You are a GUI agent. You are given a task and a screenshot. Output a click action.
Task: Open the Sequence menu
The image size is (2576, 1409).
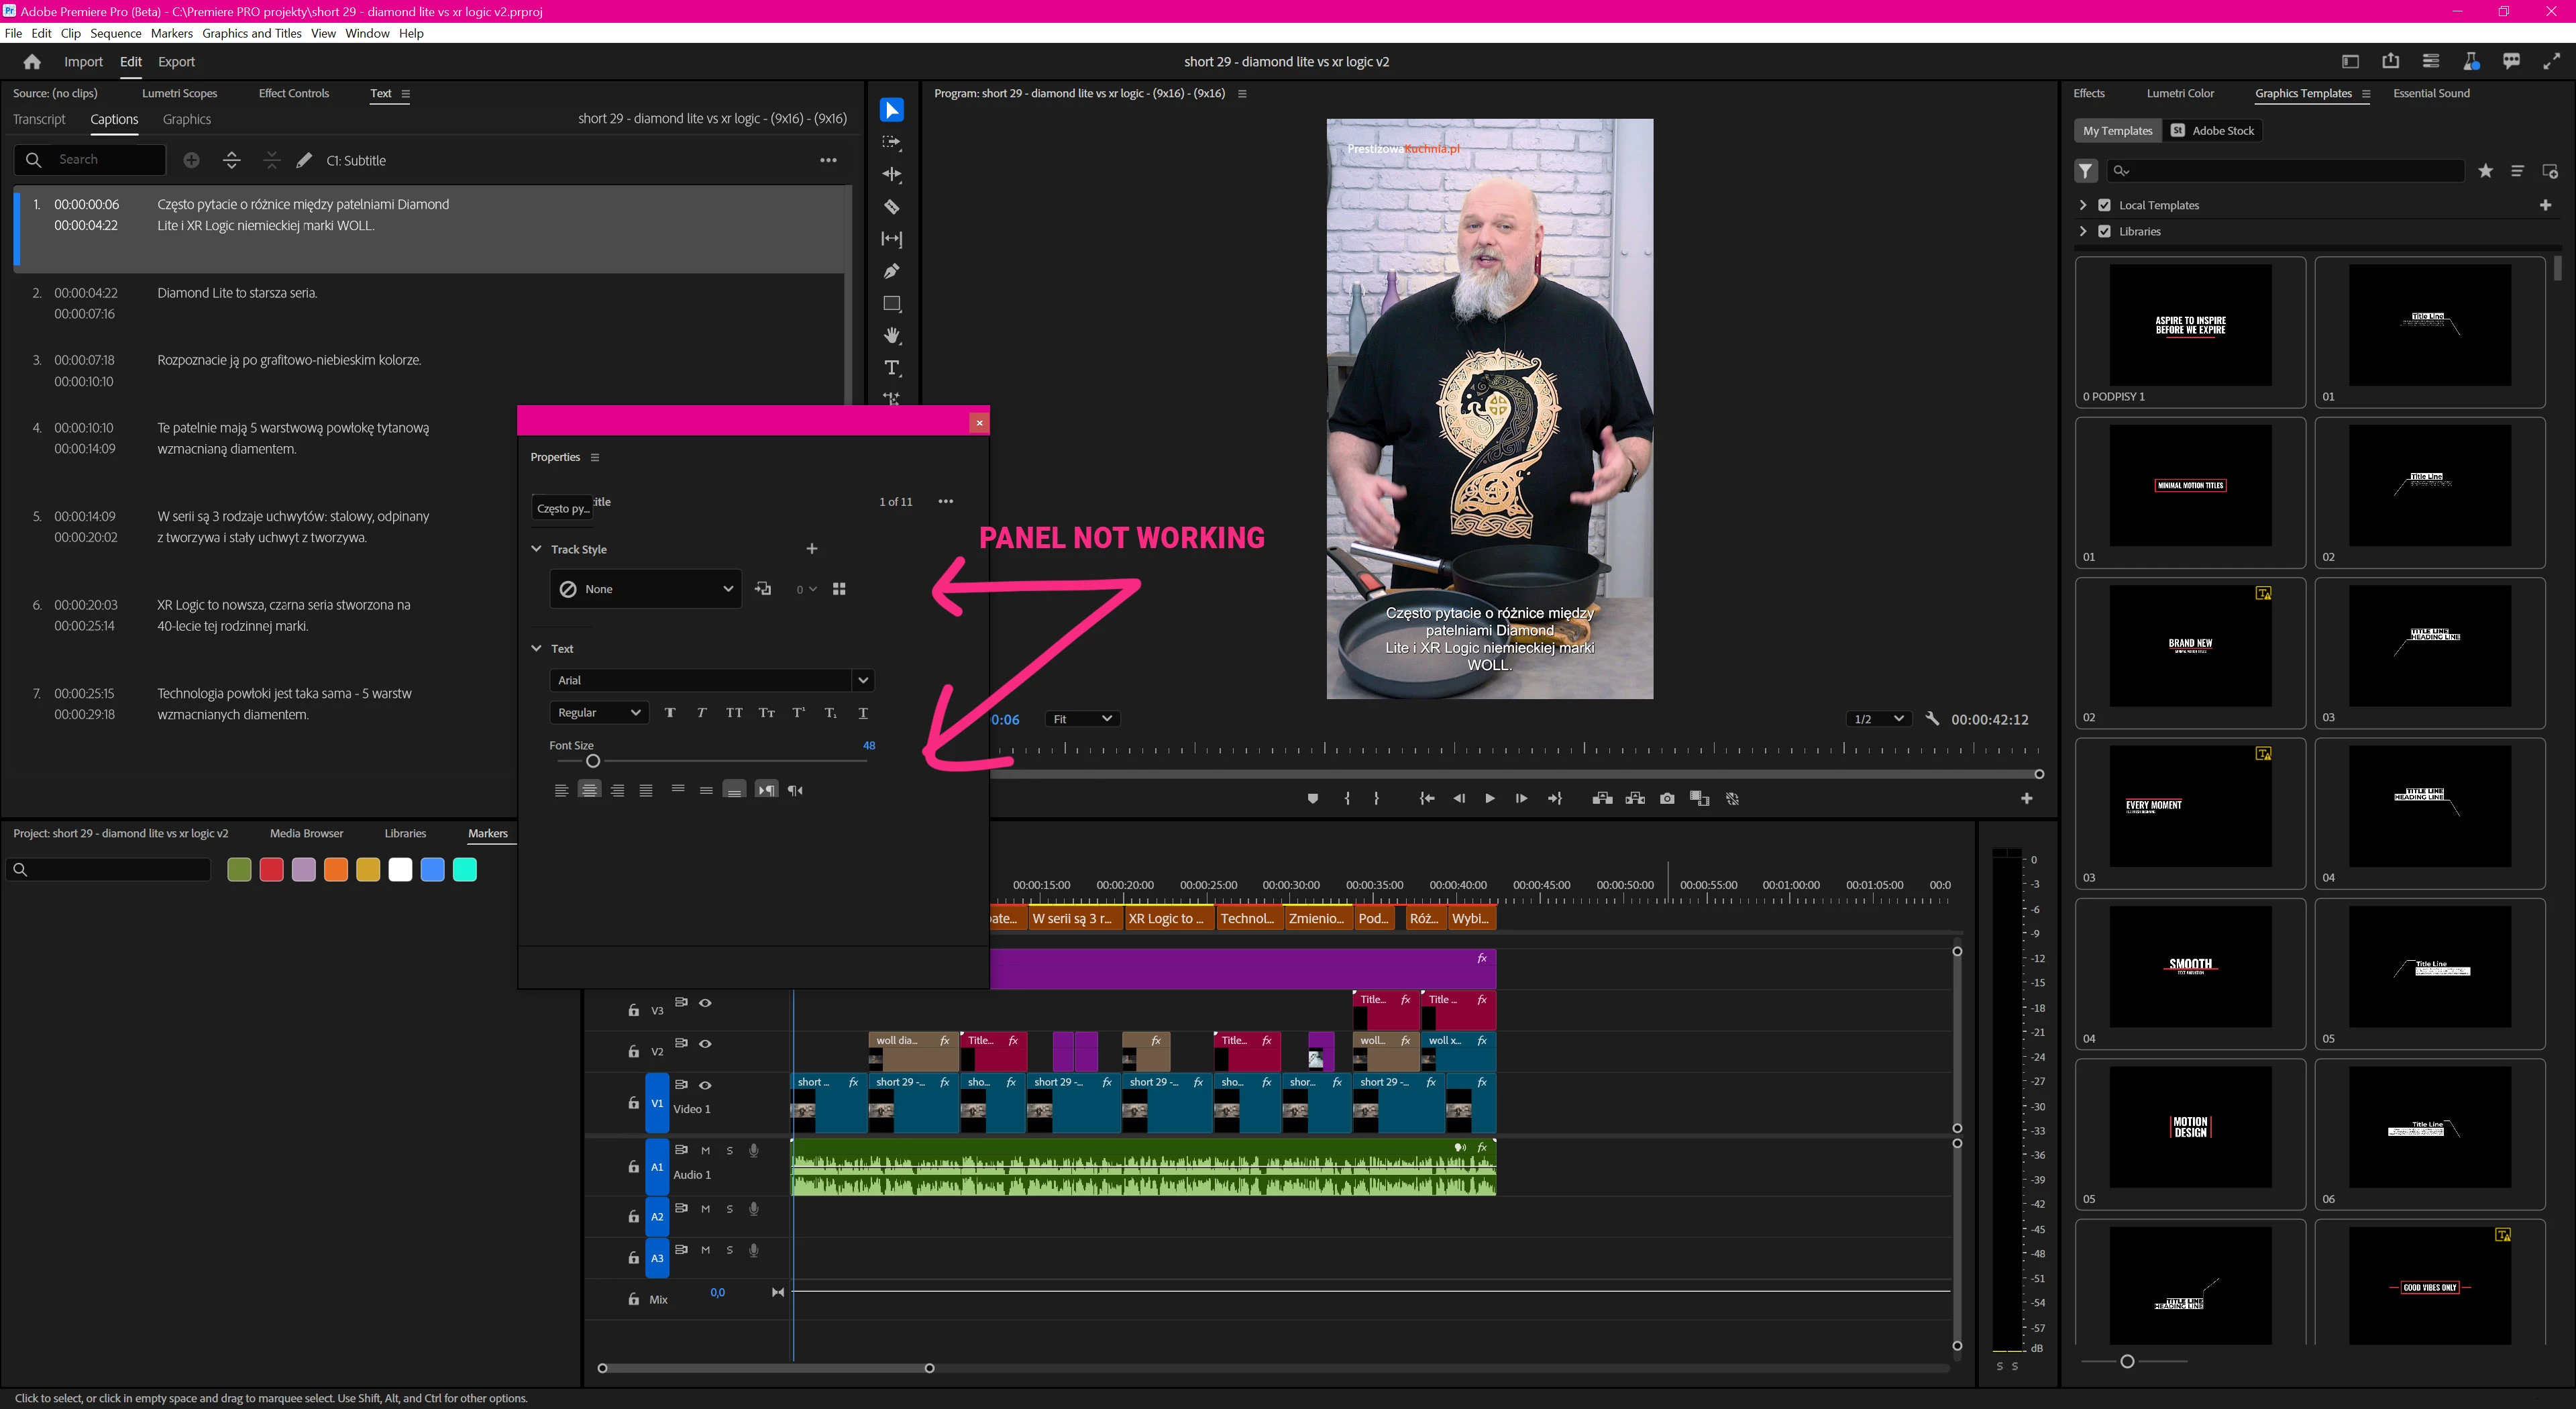(x=116, y=33)
